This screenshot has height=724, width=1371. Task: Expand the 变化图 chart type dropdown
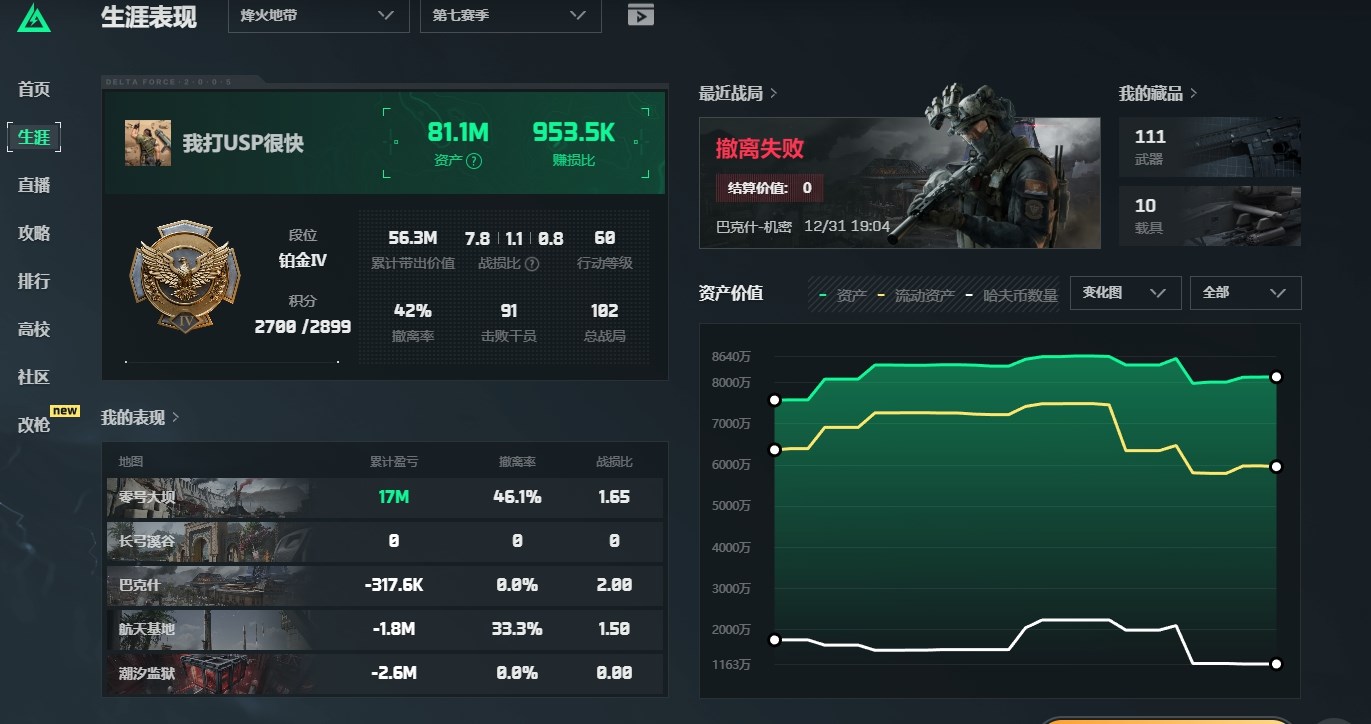point(1125,293)
